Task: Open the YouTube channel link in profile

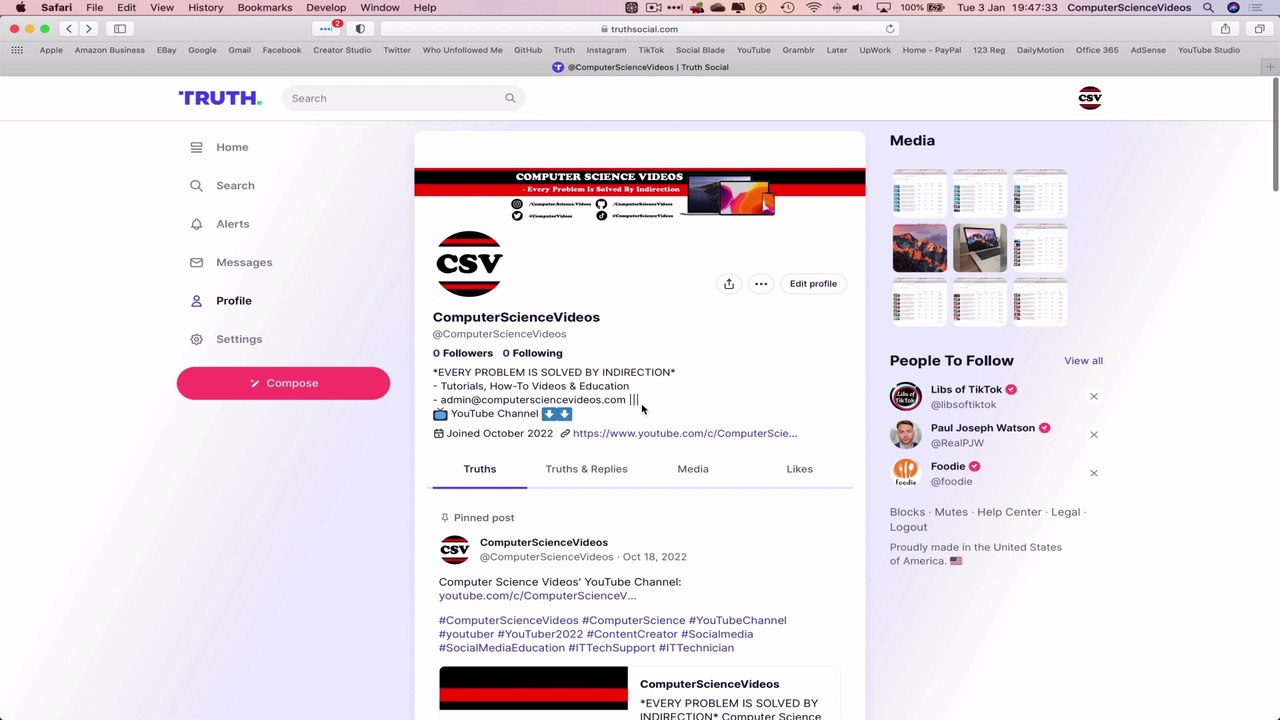Action: point(685,434)
